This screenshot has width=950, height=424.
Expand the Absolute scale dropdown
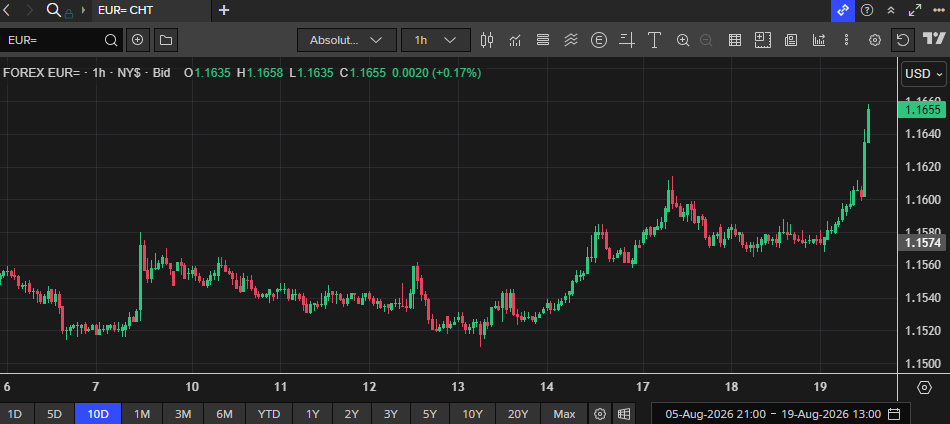(347, 40)
